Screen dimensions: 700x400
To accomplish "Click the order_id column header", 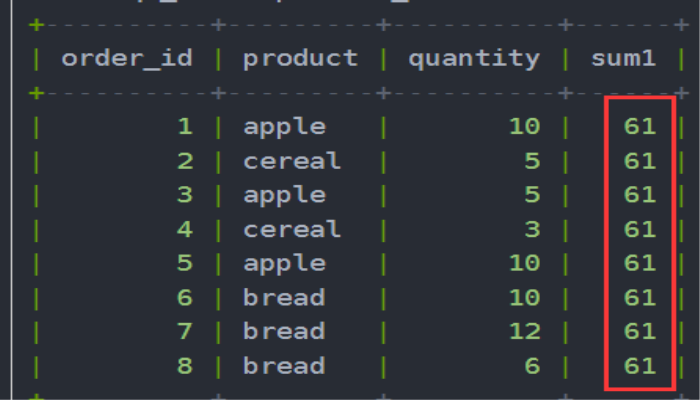I will 127,59.
